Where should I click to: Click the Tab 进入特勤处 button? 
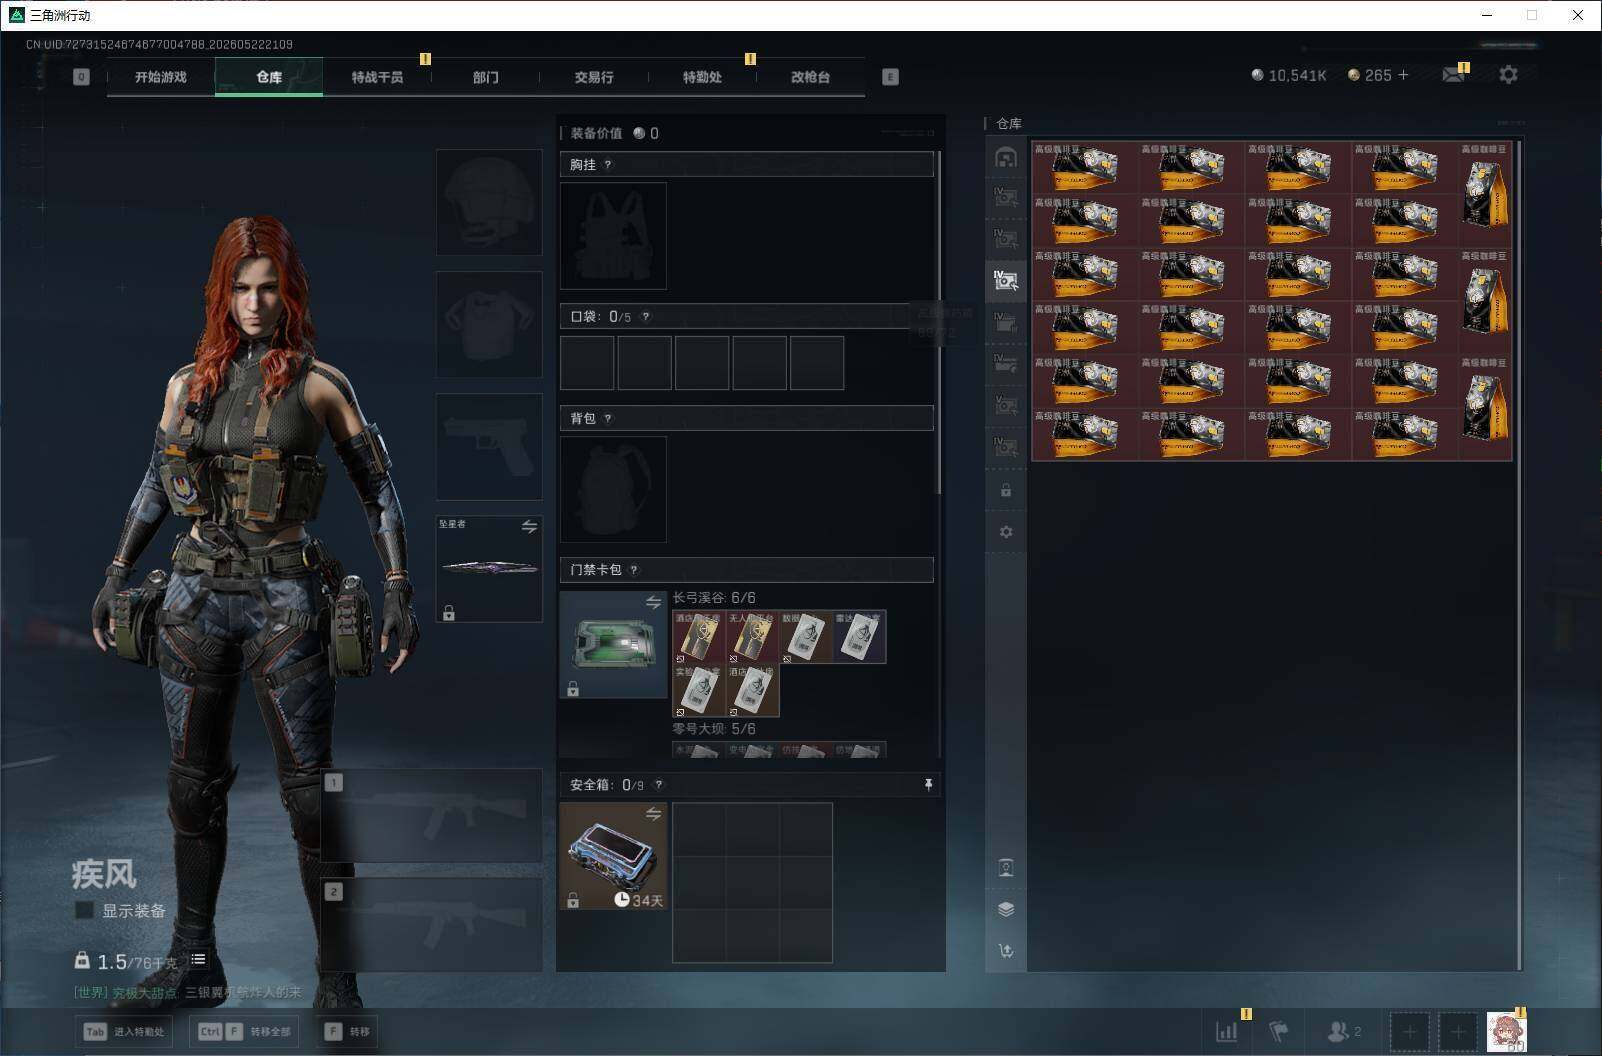123,1032
